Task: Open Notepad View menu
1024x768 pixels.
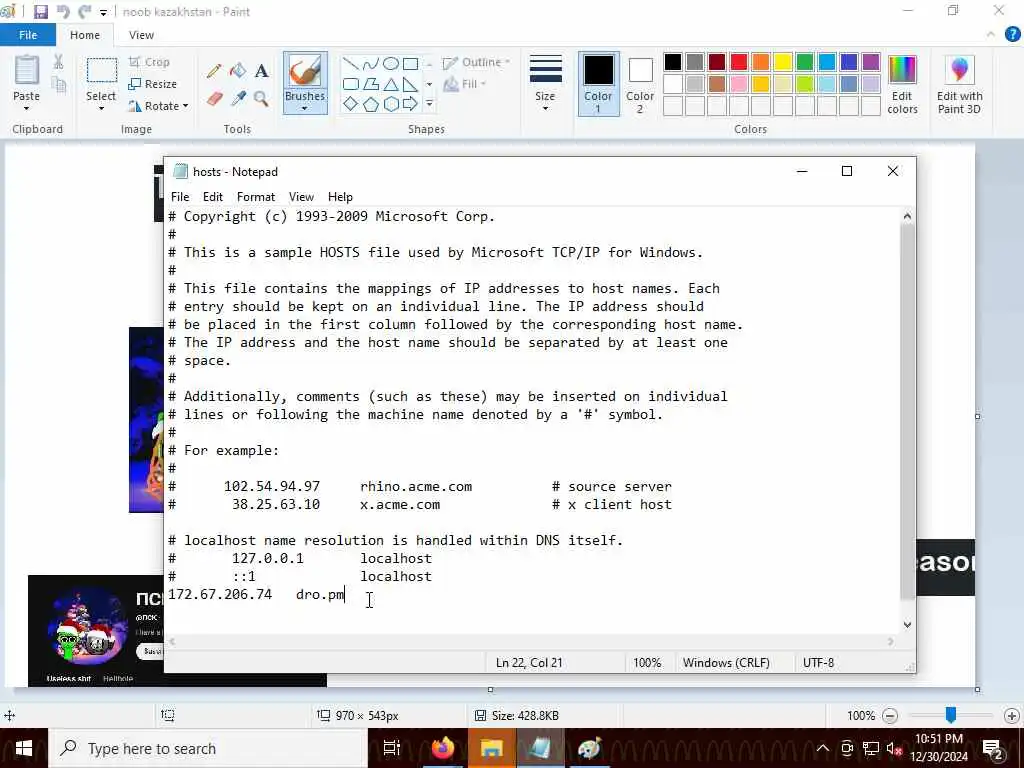Action: (301, 197)
